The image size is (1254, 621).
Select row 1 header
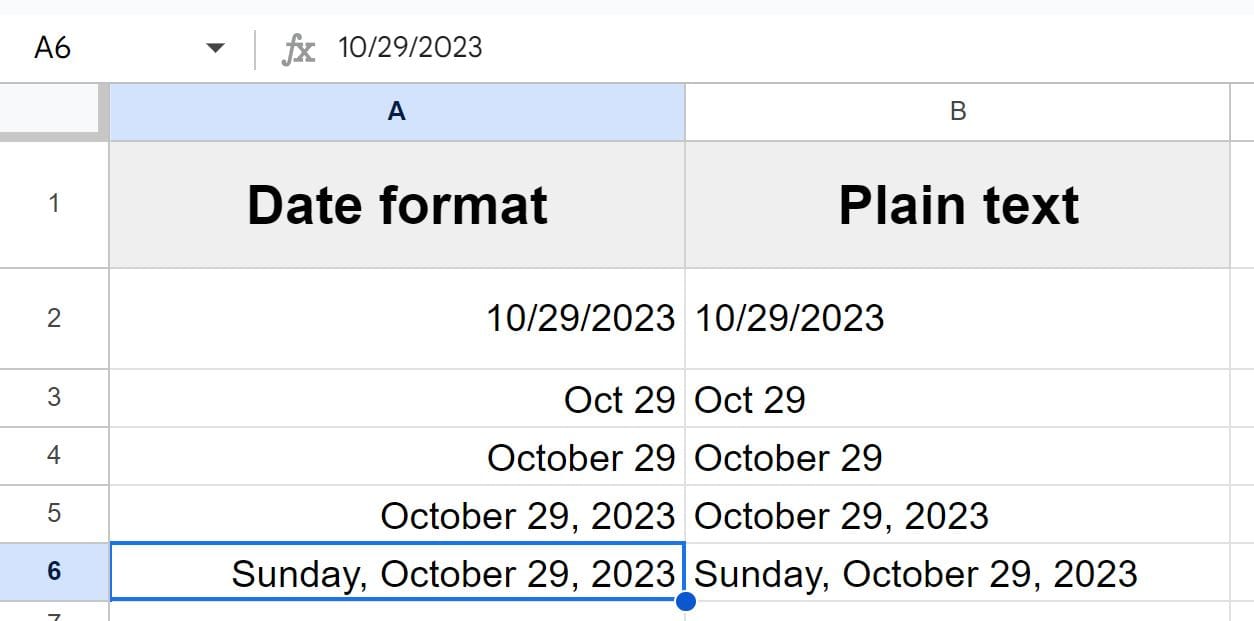(x=54, y=203)
